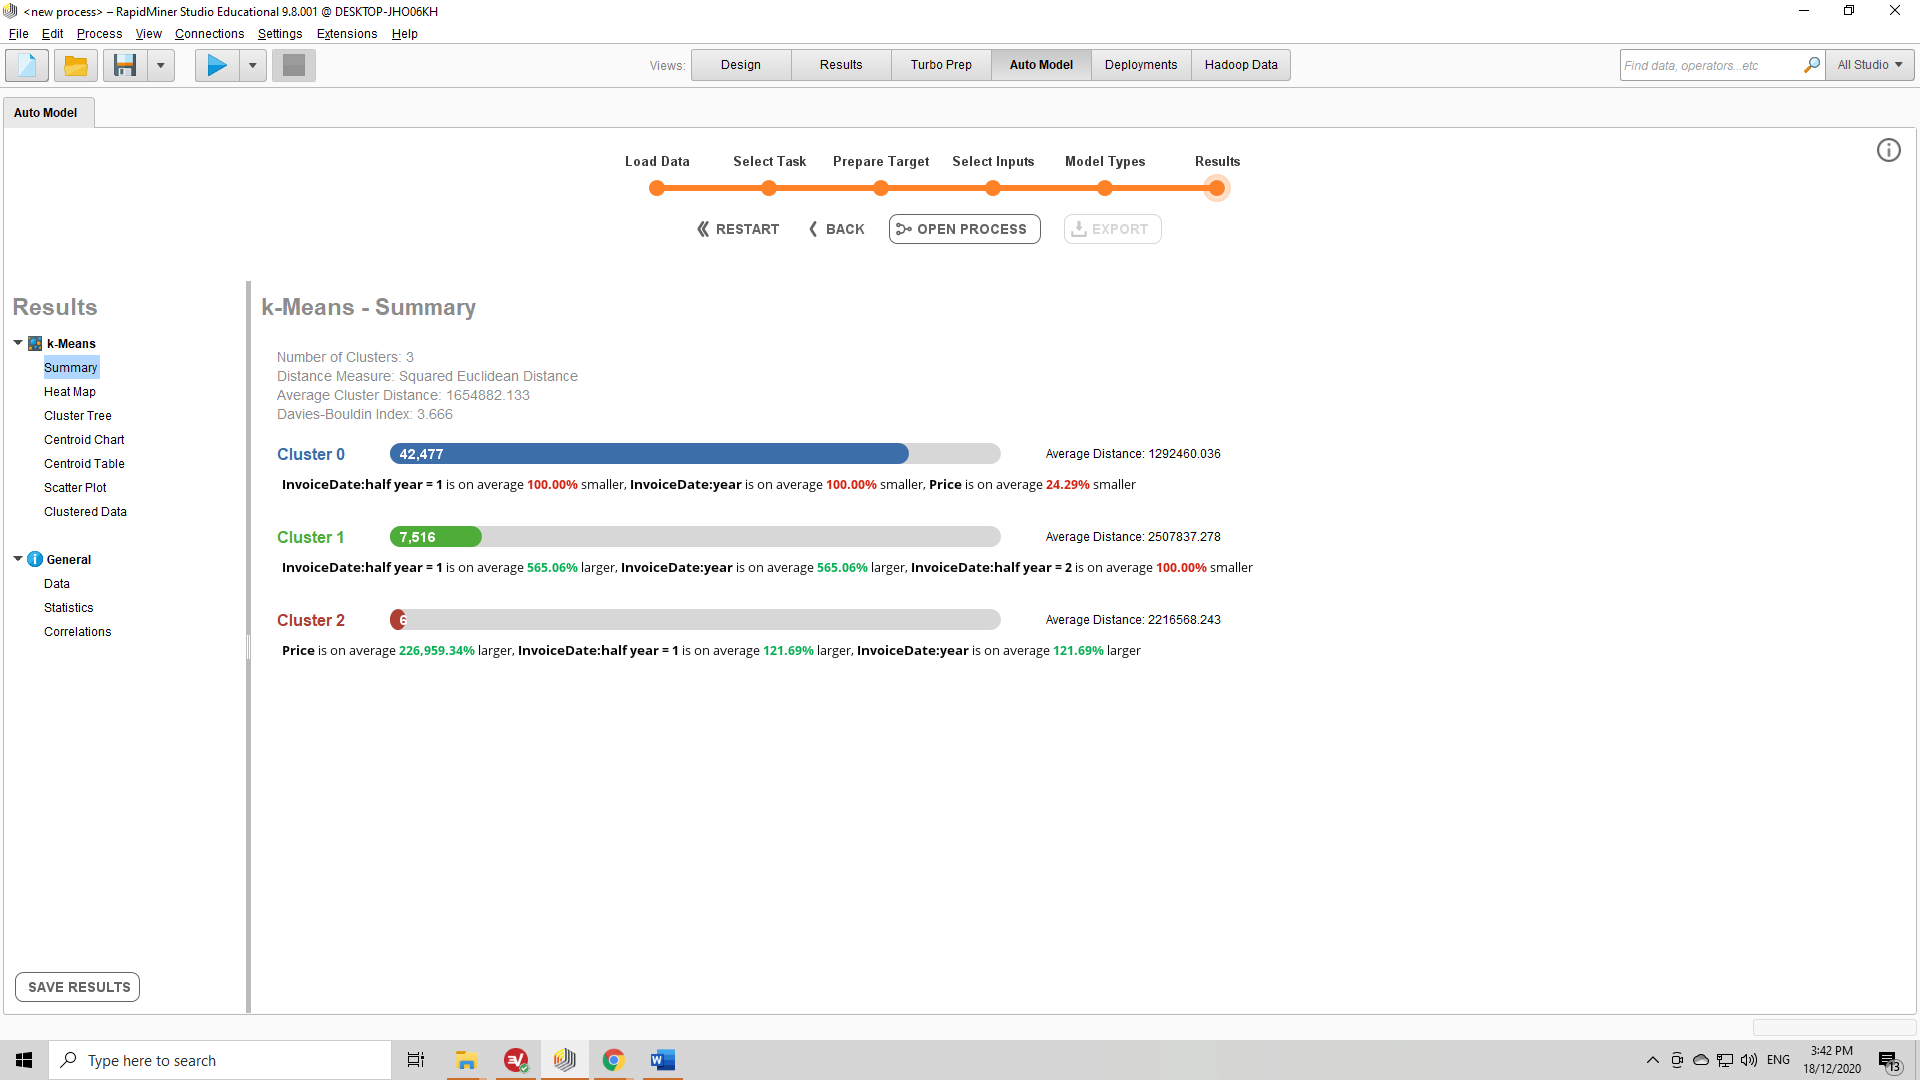This screenshot has width=1920, height=1080.
Task: Save process using the floppy disk icon
Action: pyautogui.click(x=125, y=65)
